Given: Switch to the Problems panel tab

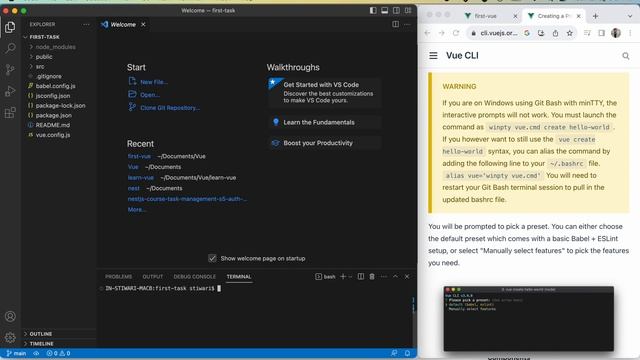Looking at the screenshot, I should (x=118, y=277).
